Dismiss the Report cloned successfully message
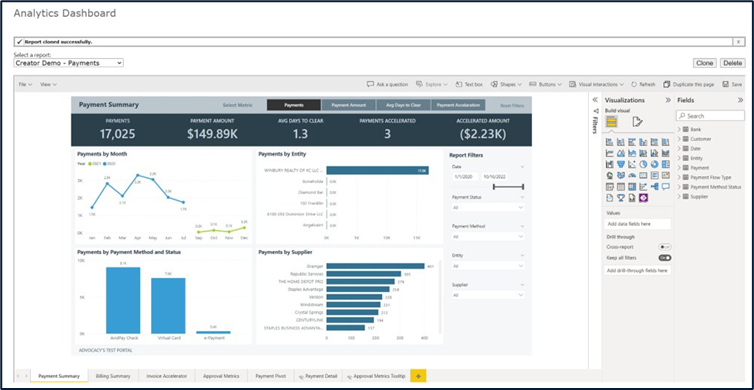Screen dimensions: 754x390 click(x=739, y=42)
